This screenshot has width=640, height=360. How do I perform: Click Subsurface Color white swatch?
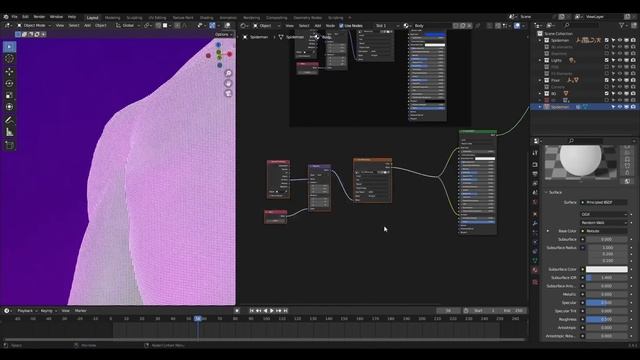pos(607,269)
